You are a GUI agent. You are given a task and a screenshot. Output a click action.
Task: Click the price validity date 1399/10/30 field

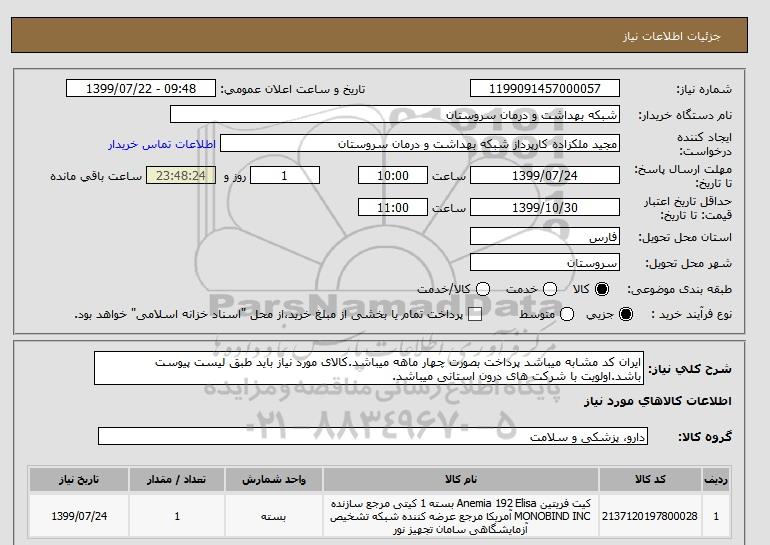545,207
